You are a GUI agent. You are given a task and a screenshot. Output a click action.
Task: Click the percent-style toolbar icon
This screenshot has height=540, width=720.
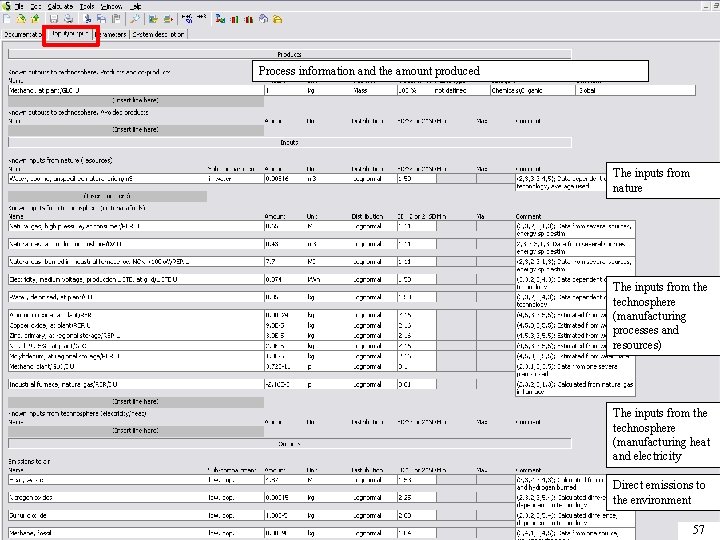click(187, 18)
